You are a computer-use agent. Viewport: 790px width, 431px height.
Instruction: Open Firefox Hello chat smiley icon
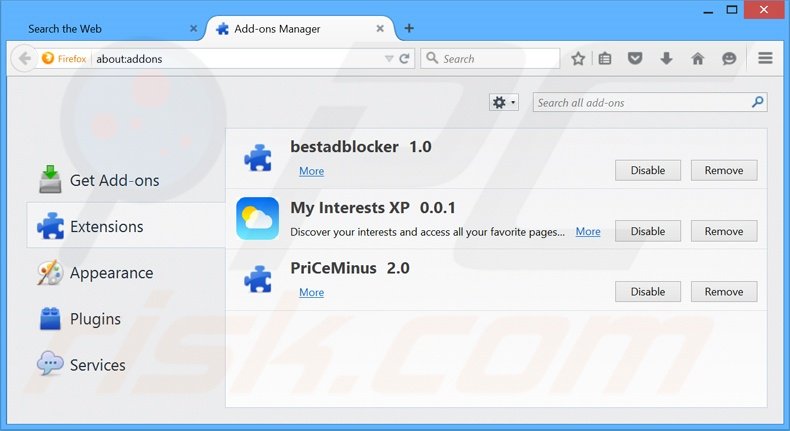(729, 59)
